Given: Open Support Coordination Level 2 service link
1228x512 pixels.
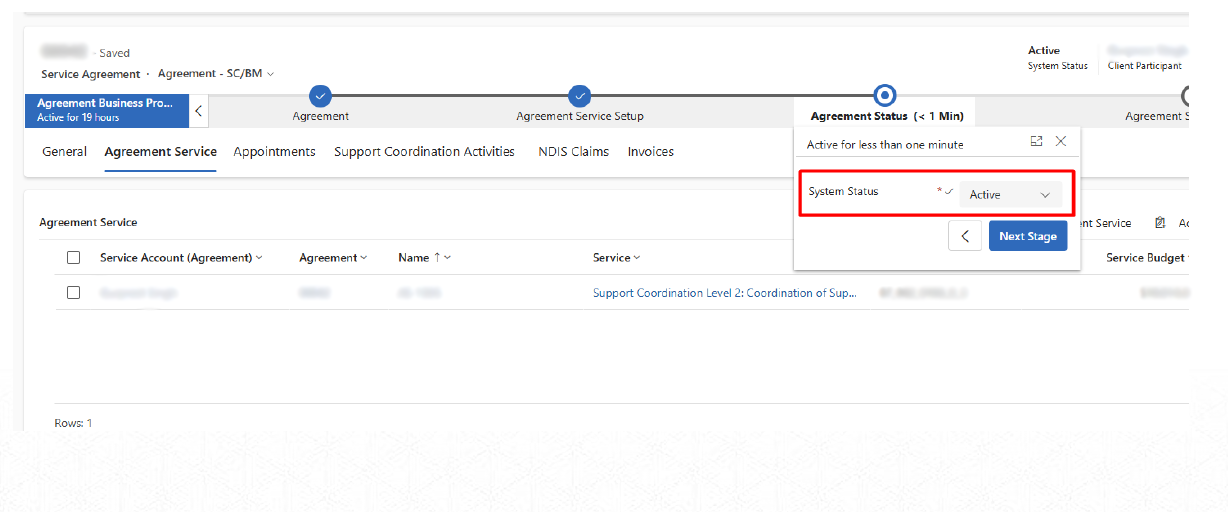Looking at the screenshot, I should [x=724, y=294].
